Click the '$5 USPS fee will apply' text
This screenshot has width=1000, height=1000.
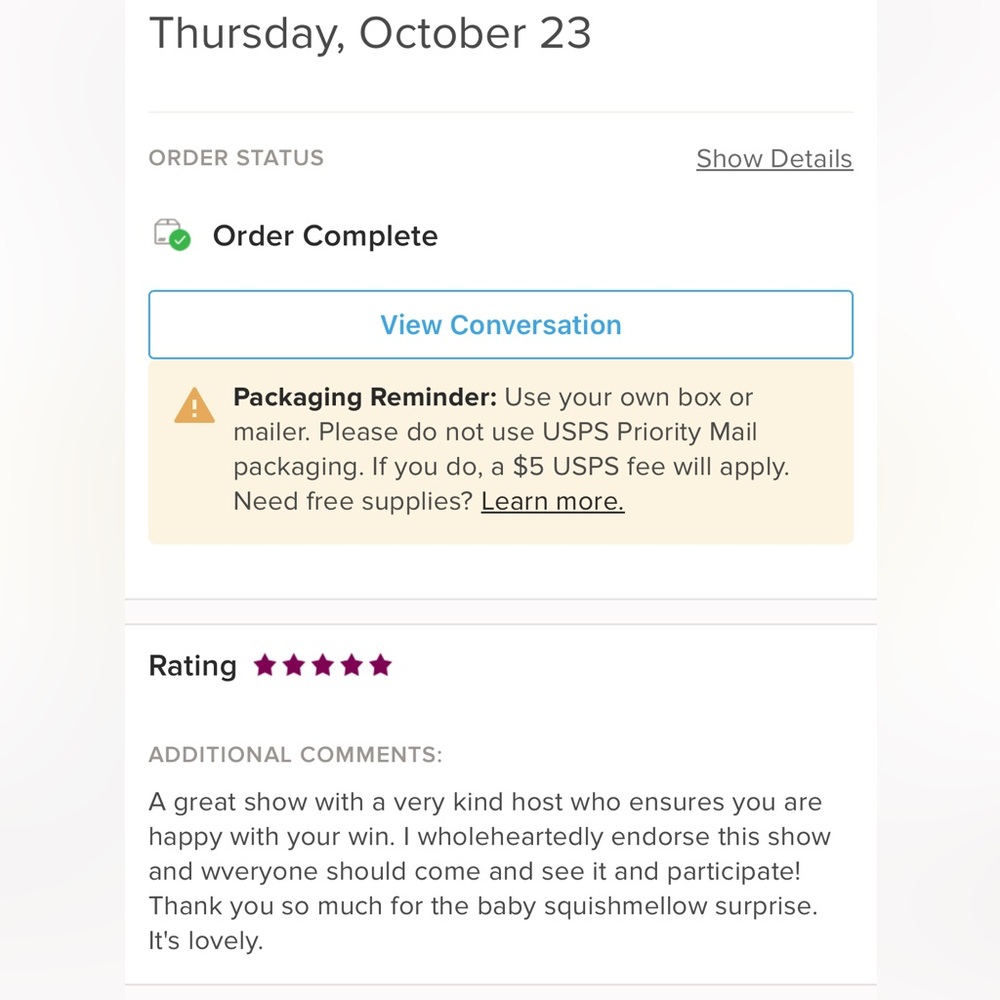658,467
